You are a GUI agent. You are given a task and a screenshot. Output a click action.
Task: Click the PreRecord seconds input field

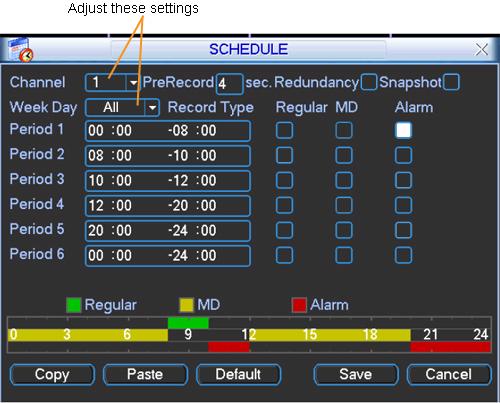[229, 84]
